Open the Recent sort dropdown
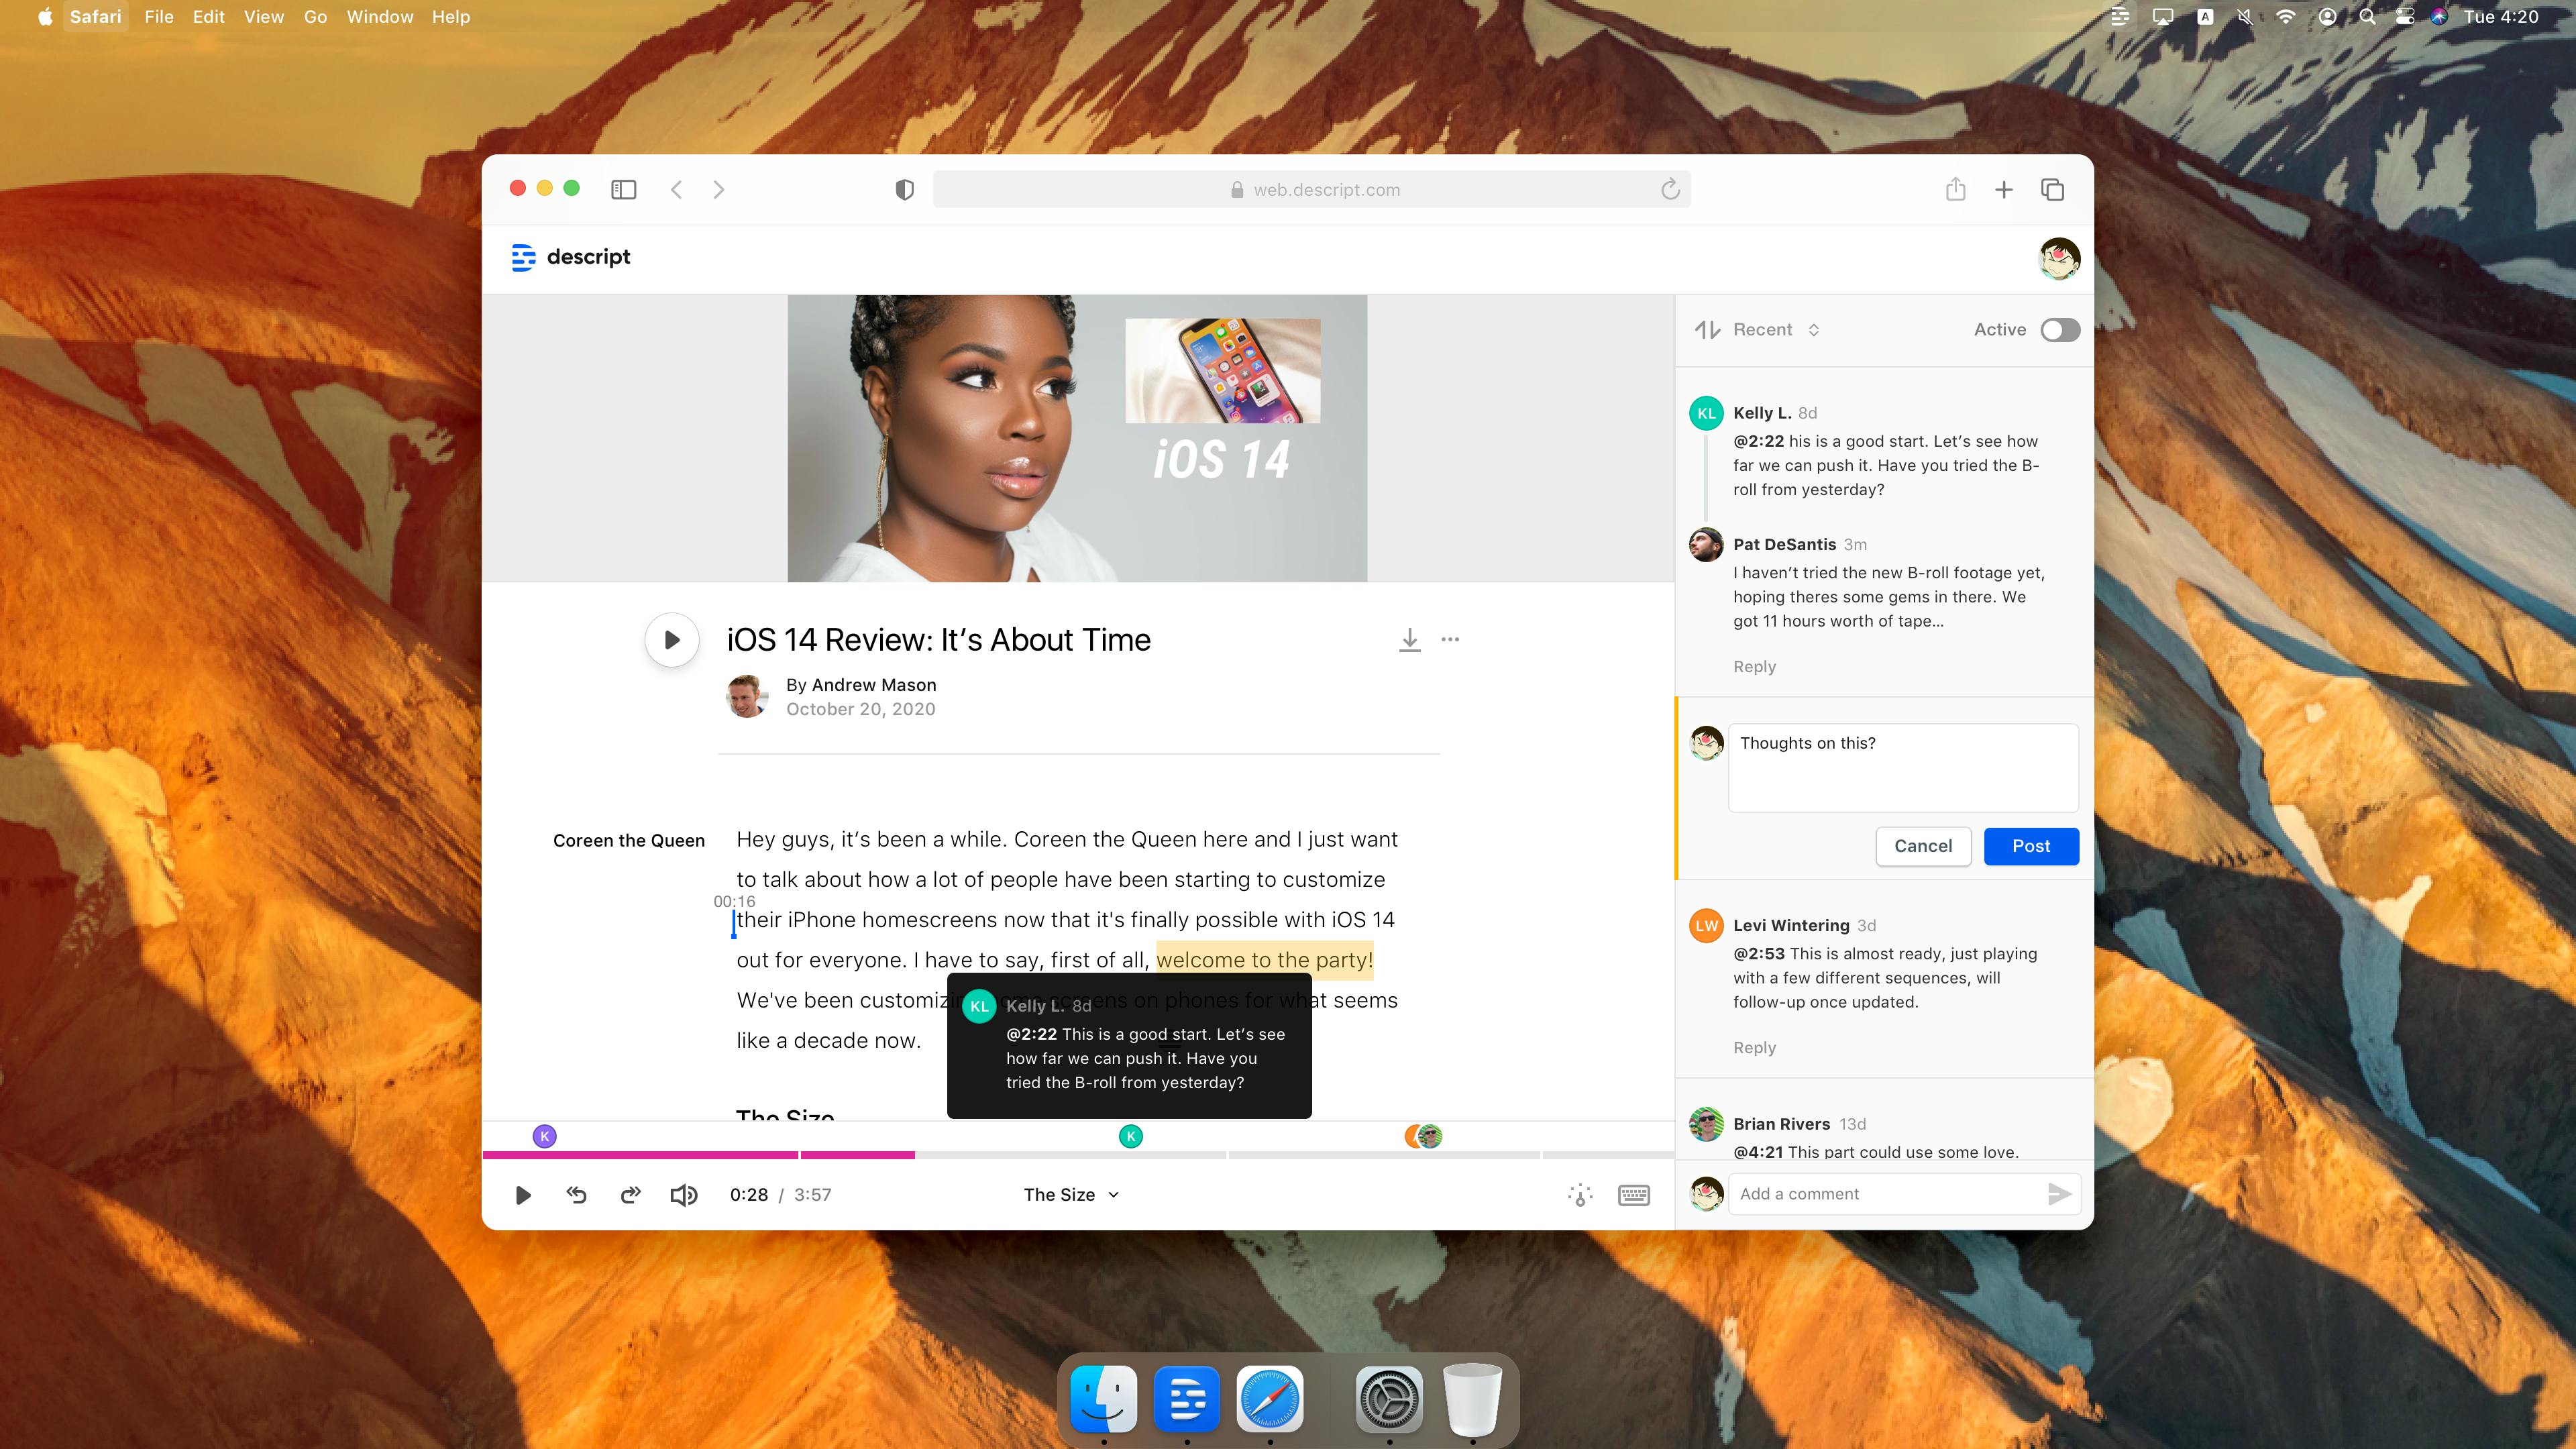2576x1449 pixels. (1776, 330)
